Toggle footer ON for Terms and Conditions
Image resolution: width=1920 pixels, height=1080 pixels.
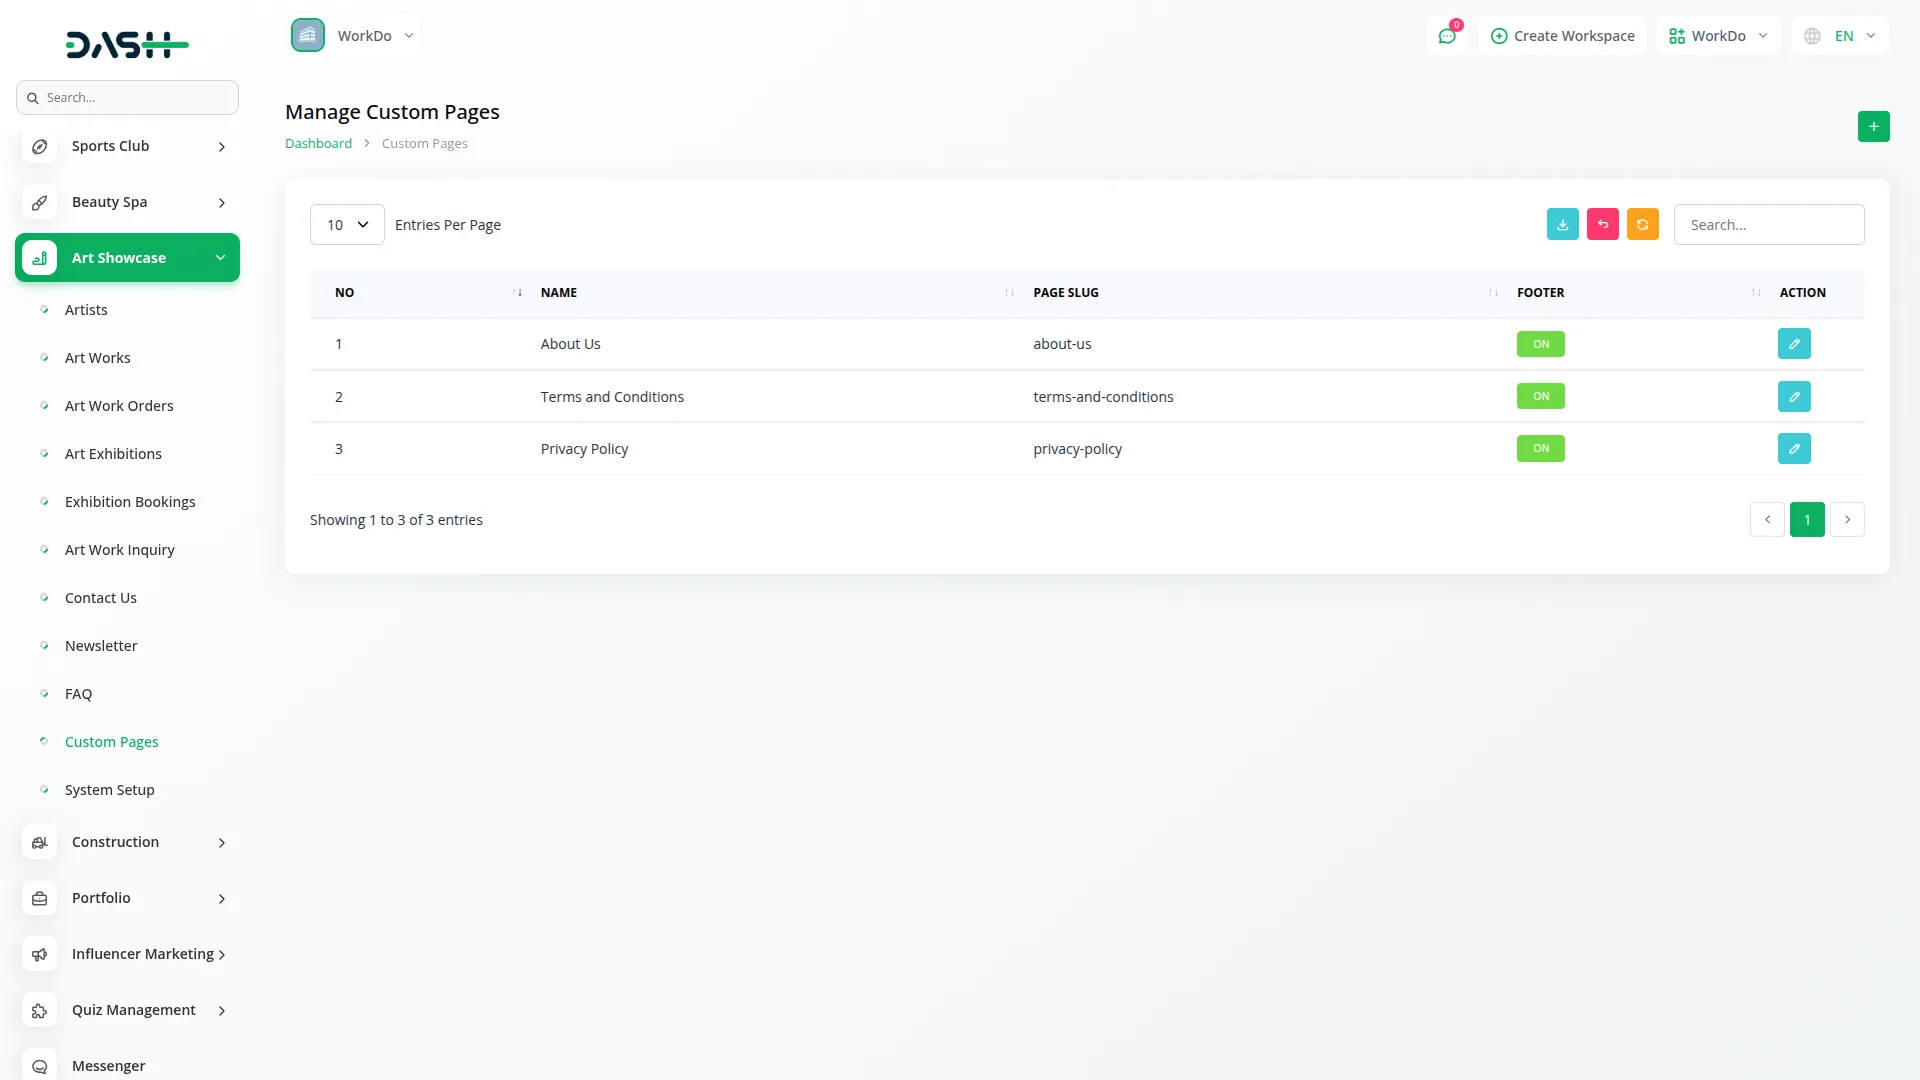(x=1540, y=397)
